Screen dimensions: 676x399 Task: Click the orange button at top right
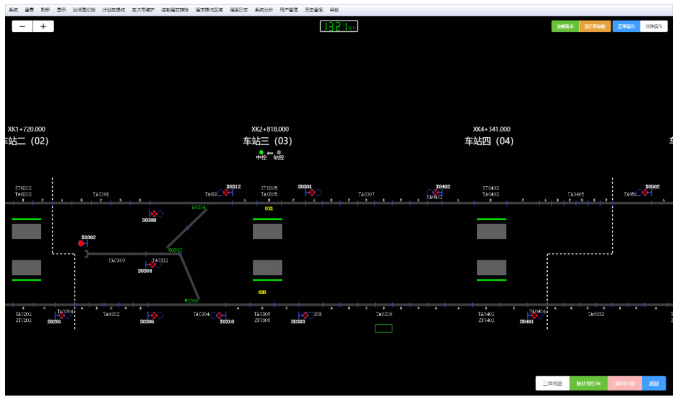click(x=595, y=26)
